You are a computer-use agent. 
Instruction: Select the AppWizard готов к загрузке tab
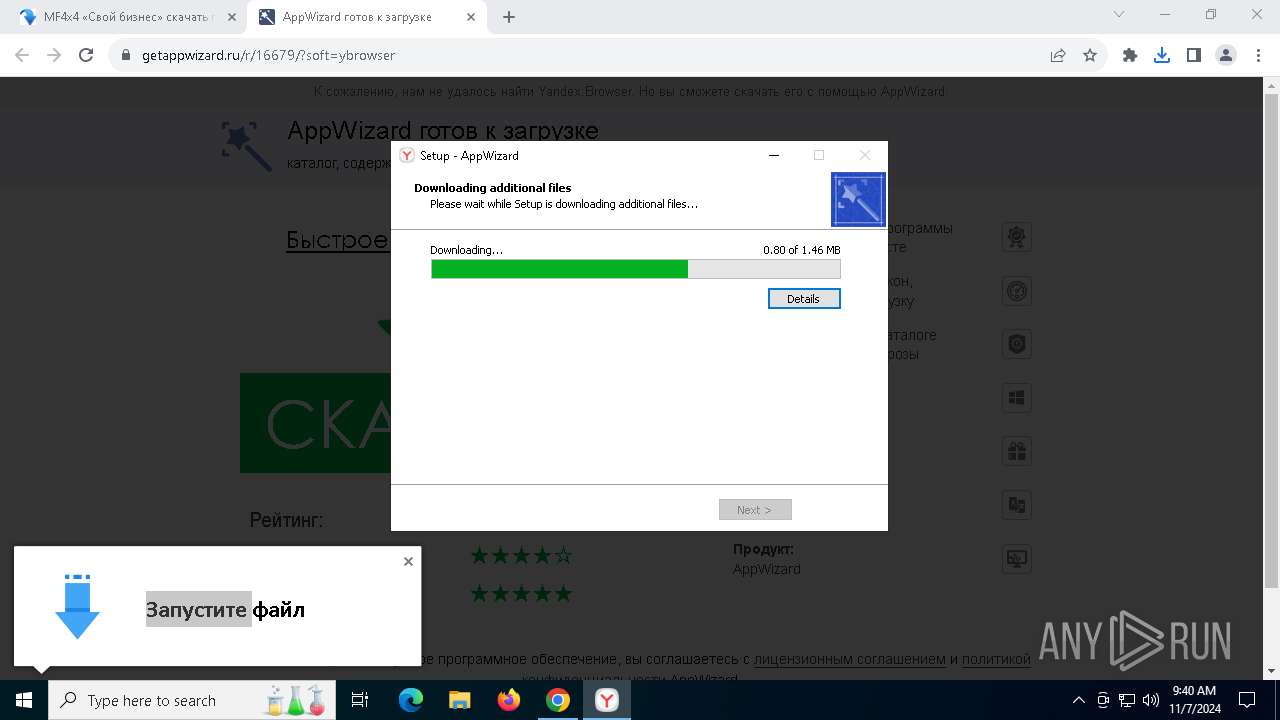coord(368,17)
